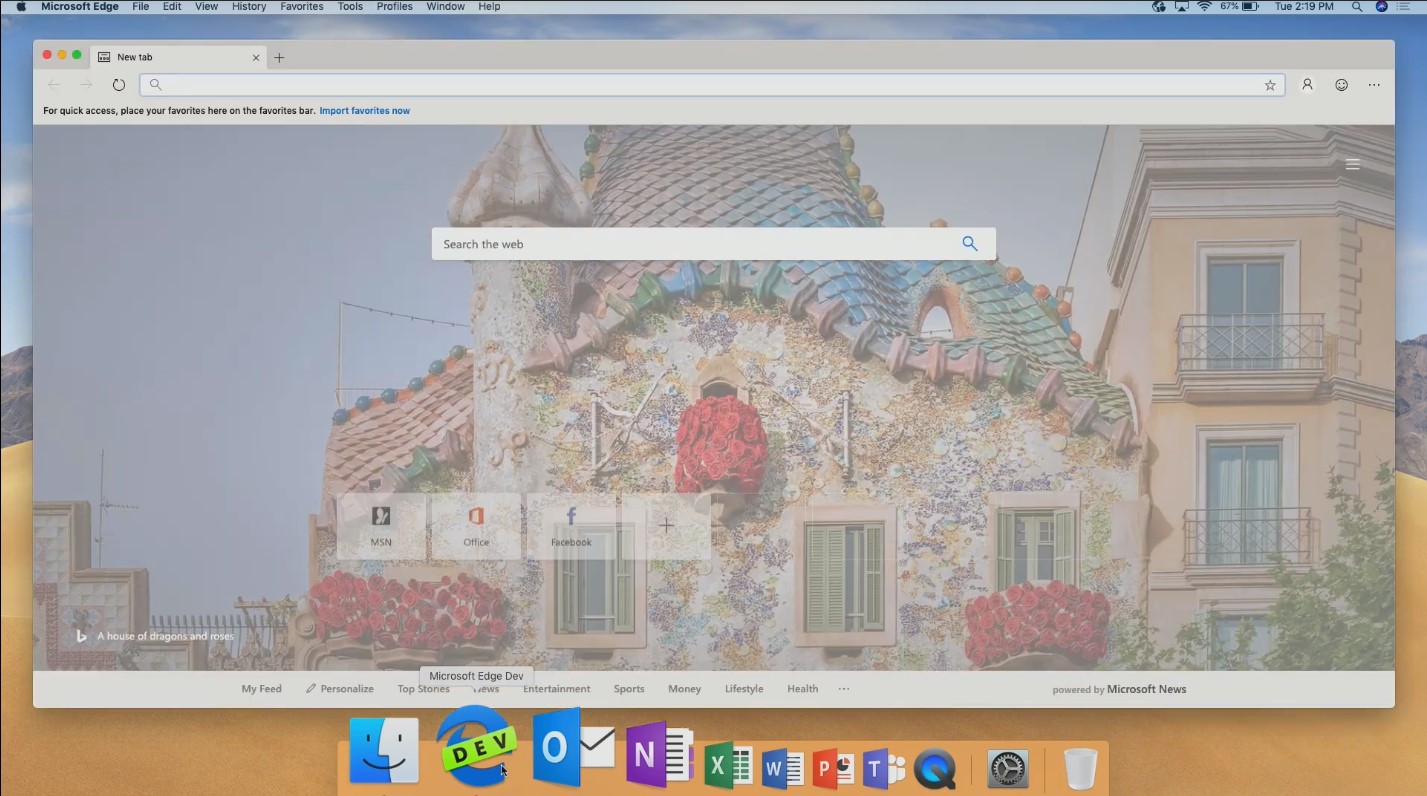Send feedback using smiley face icon
The image size is (1427, 796).
point(1342,85)
